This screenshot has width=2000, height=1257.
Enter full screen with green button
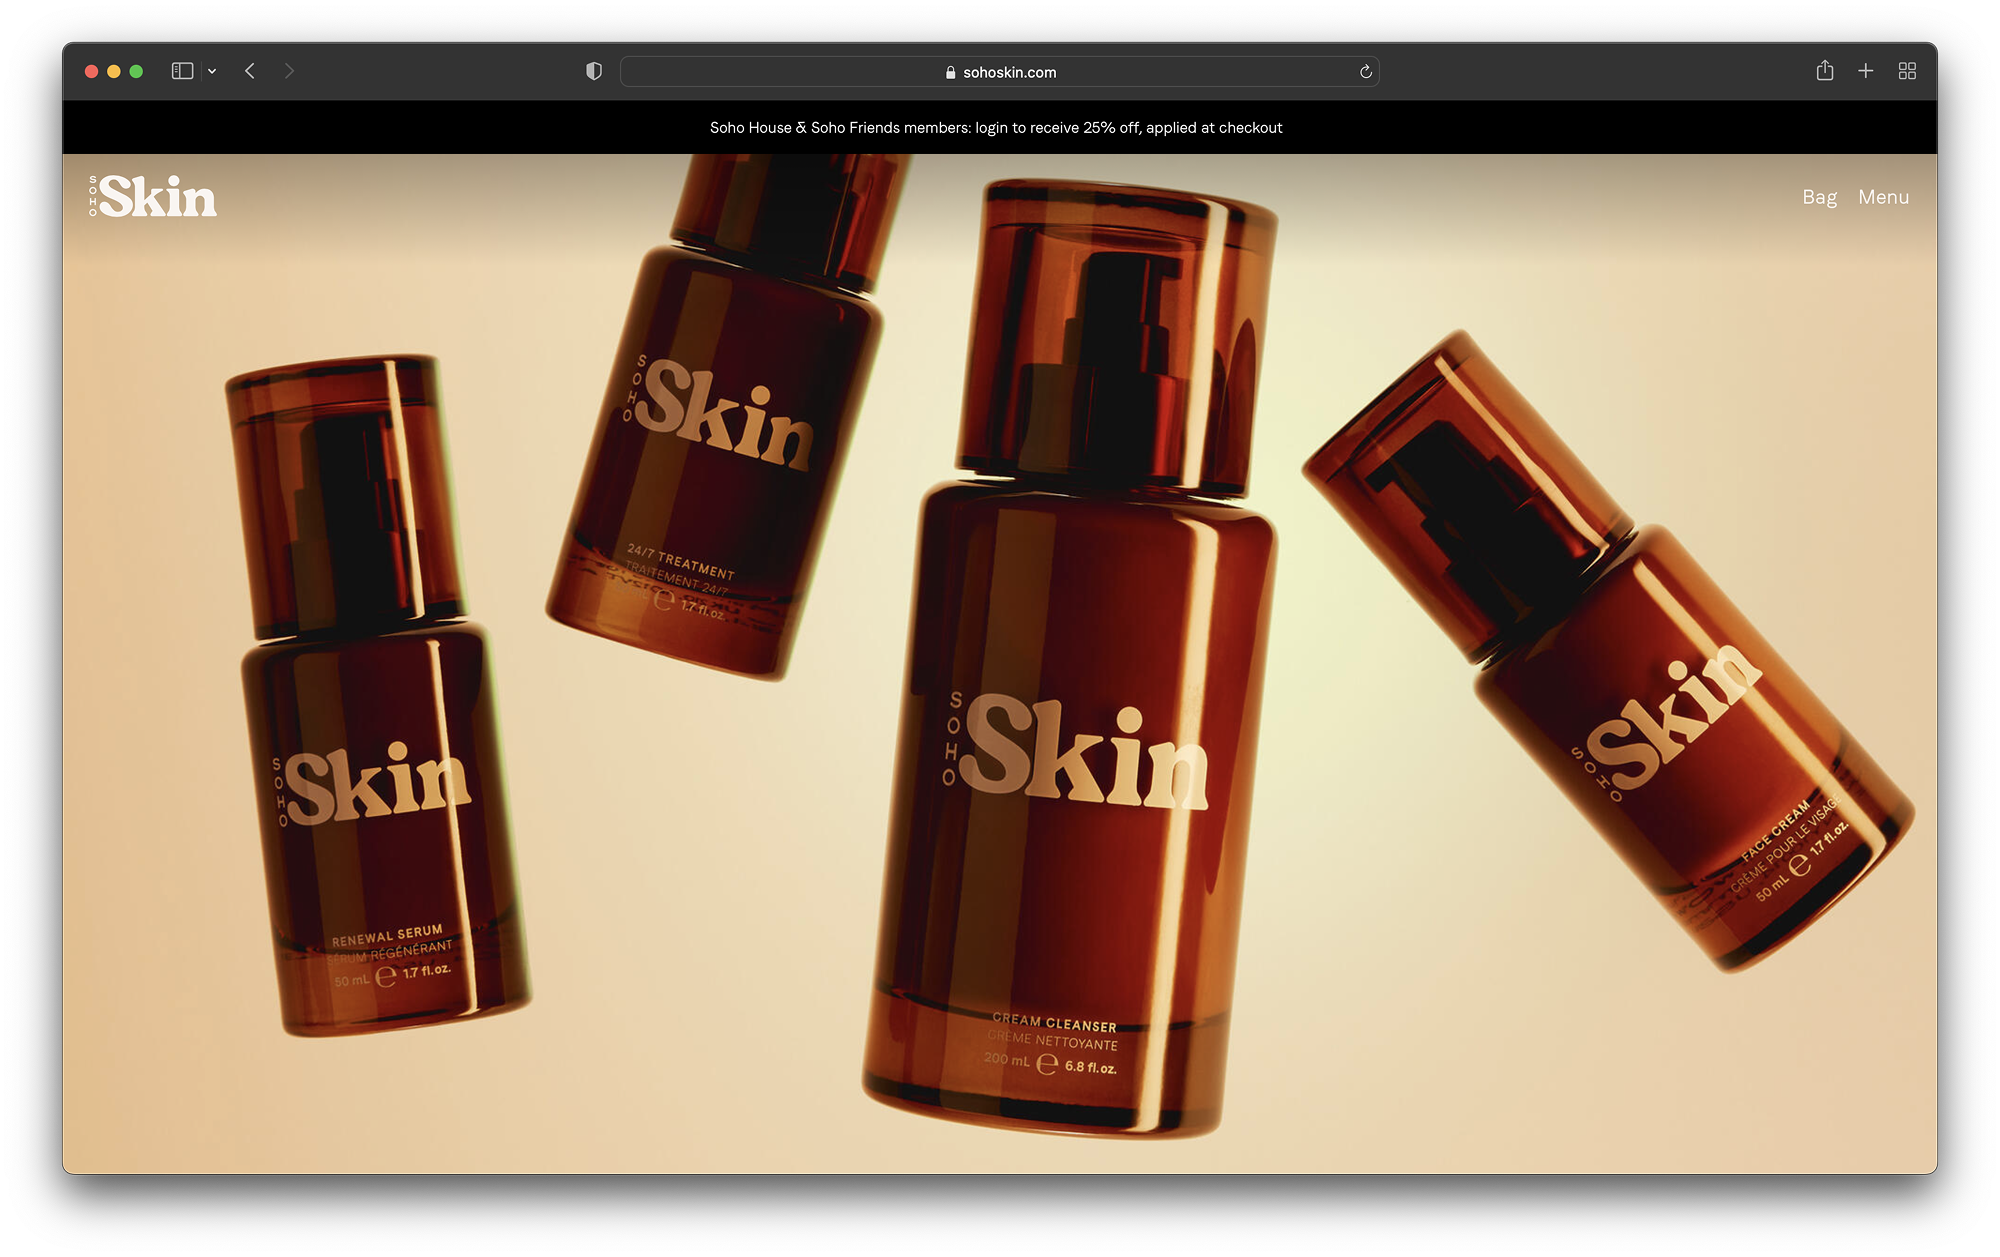coord(136,71)
